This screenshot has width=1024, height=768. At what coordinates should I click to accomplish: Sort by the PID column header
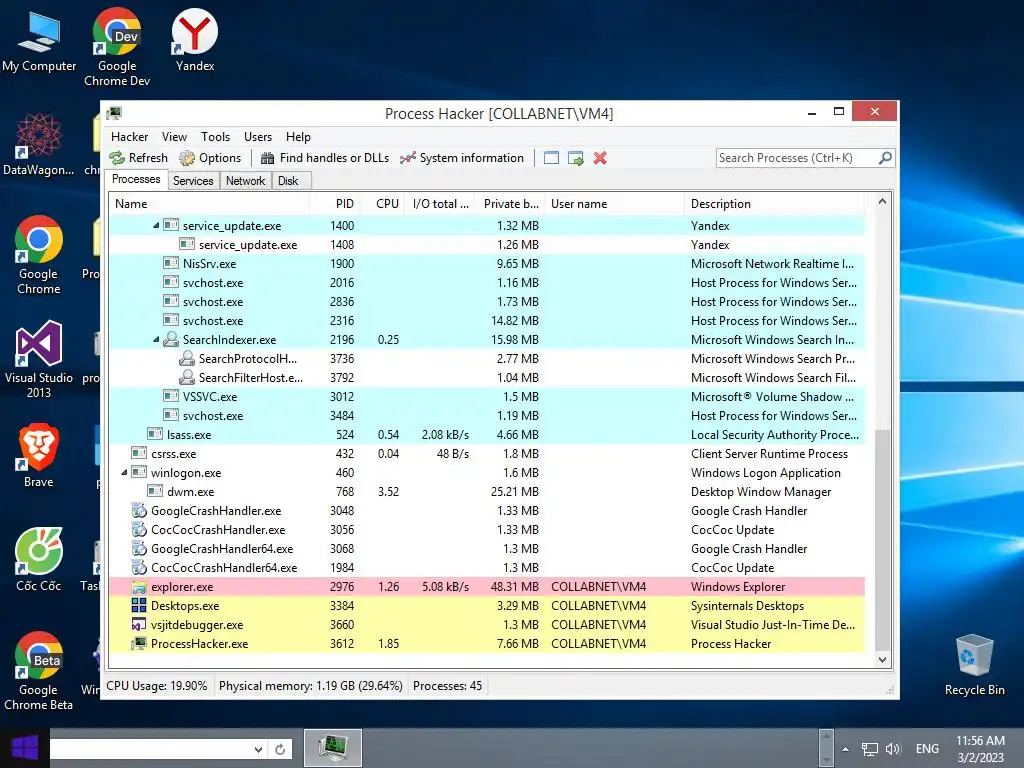334,204
